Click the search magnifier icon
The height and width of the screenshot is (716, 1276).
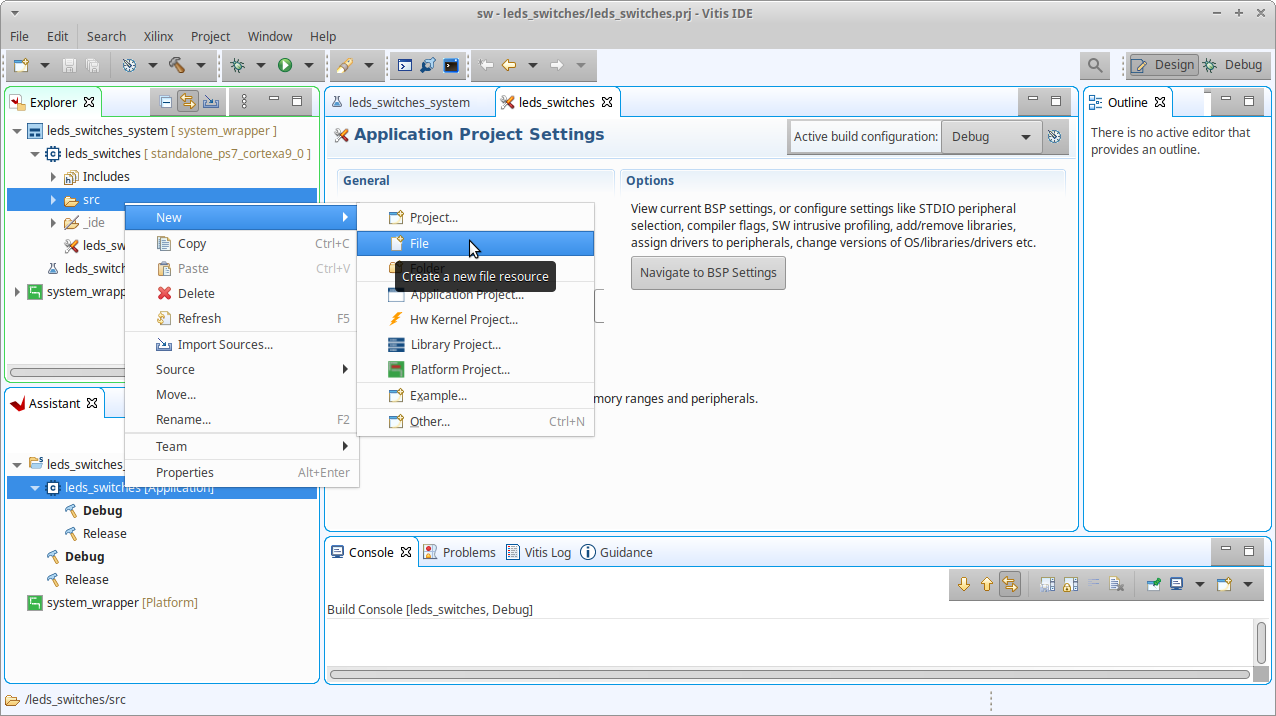(1095, 65)
